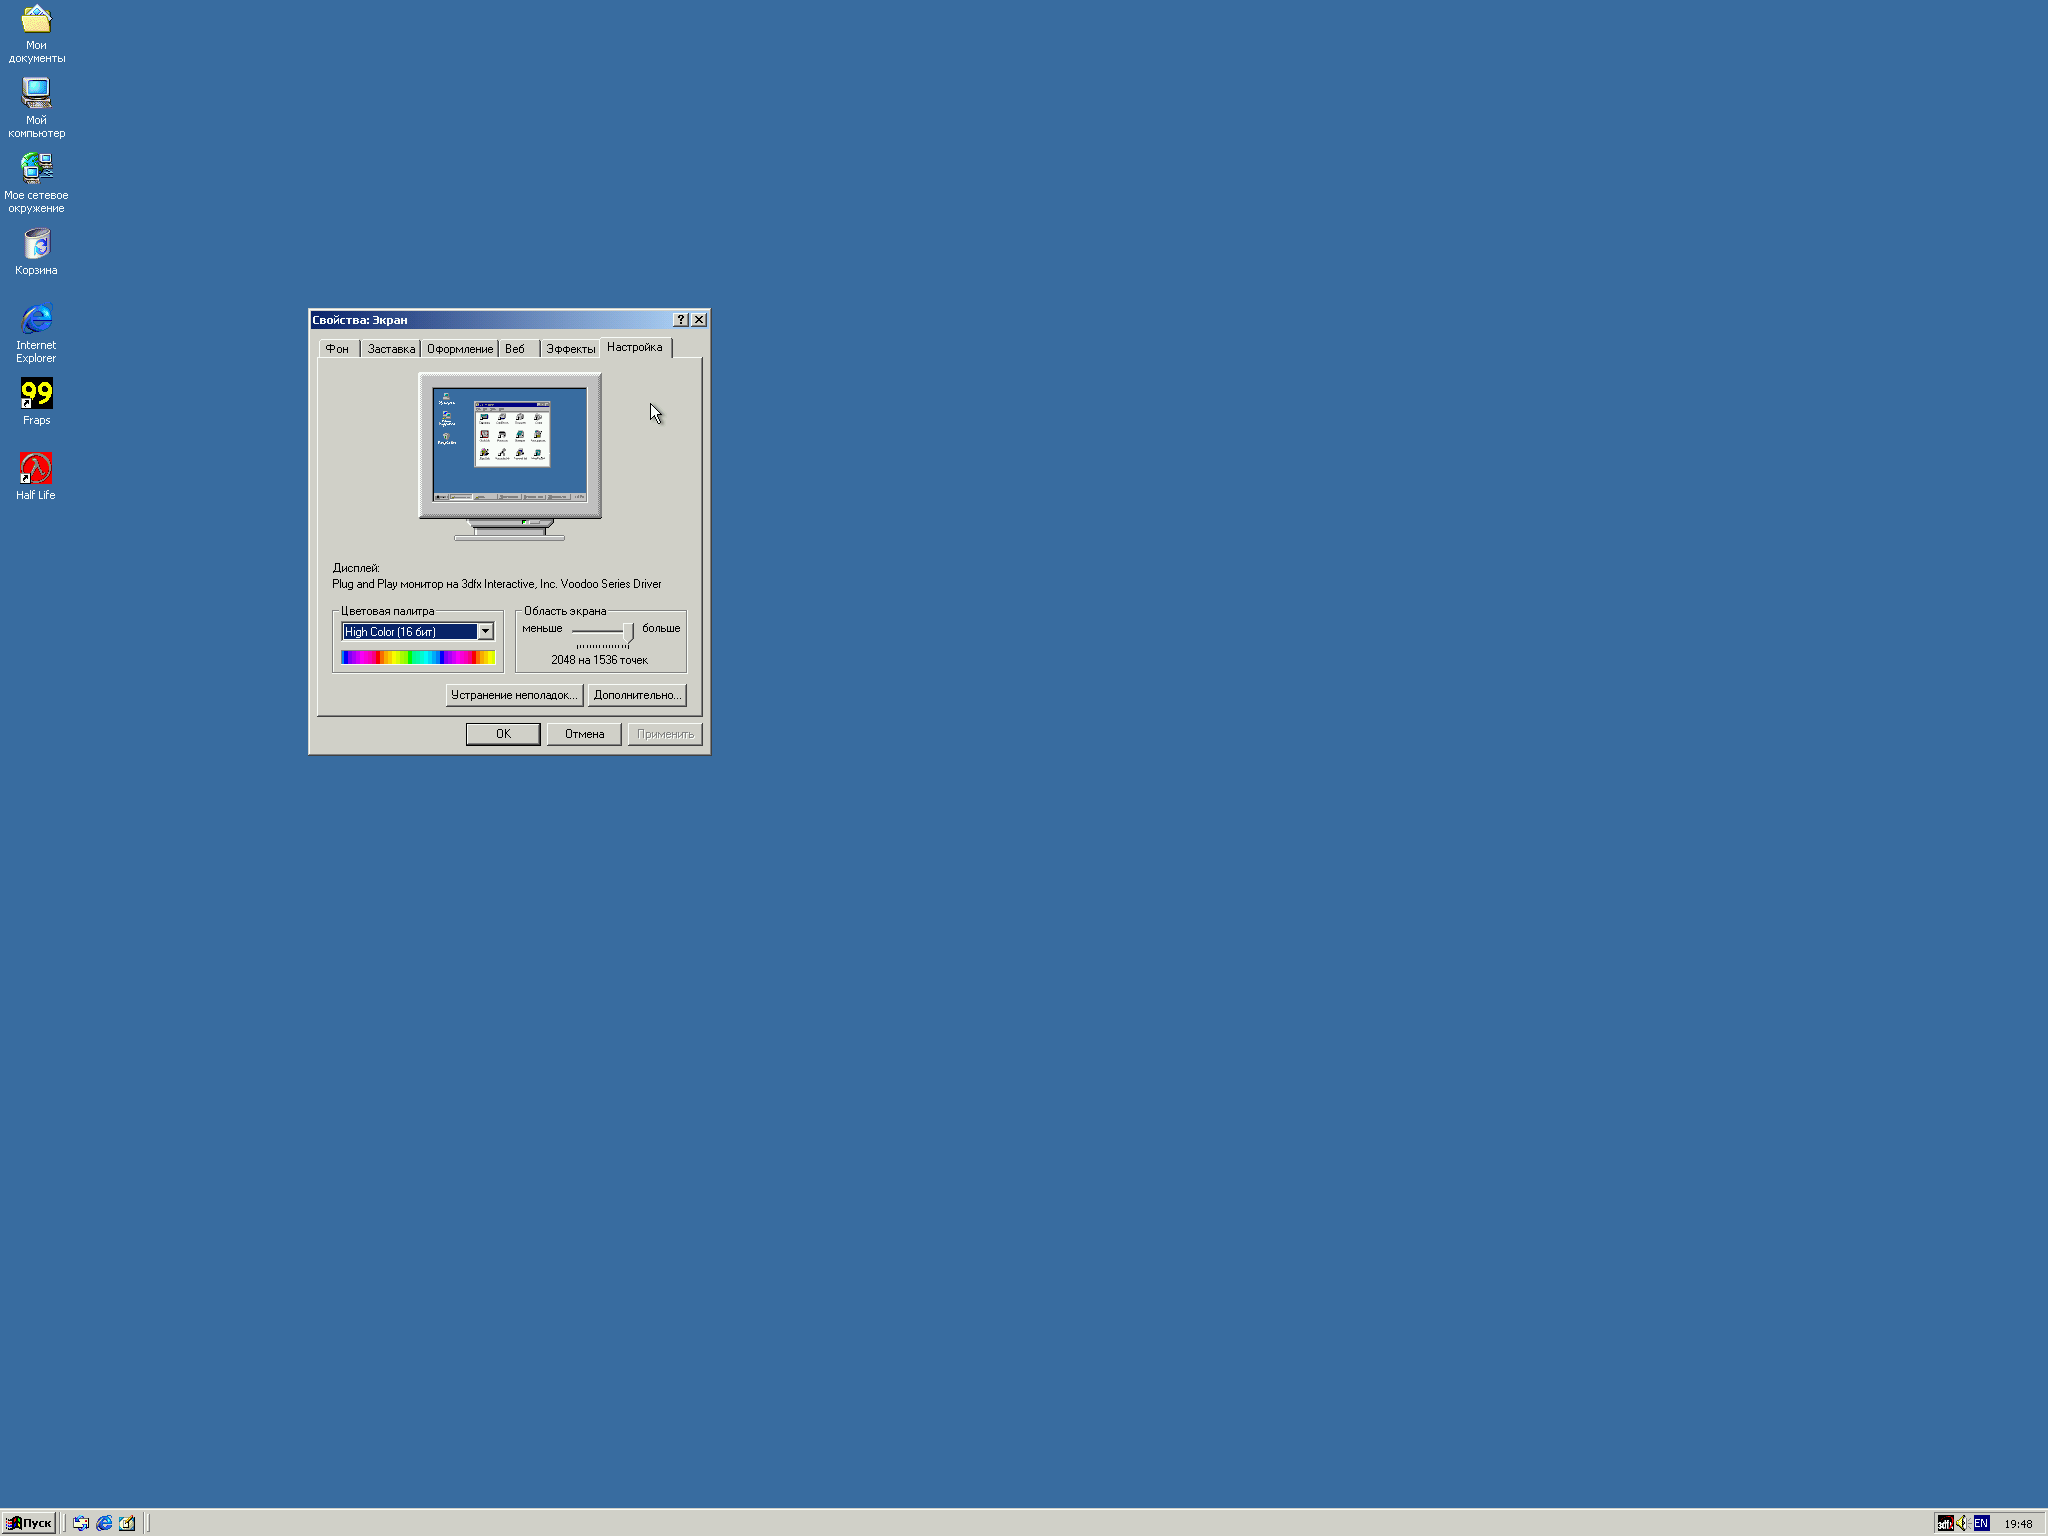Open the Пуск start menu
This screenshot has width=2048, height=1536.
click(x=29, y=1523)
